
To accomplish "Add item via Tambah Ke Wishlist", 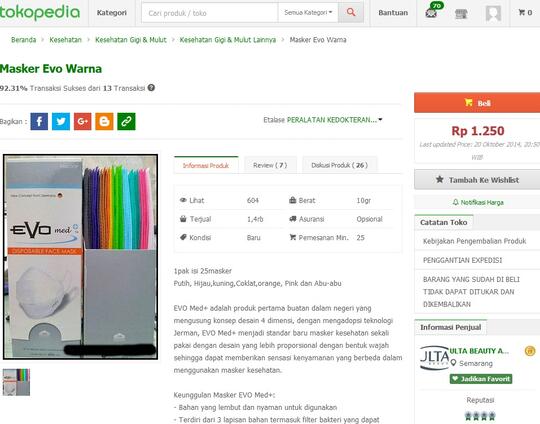I will click(x=477, y=179).
